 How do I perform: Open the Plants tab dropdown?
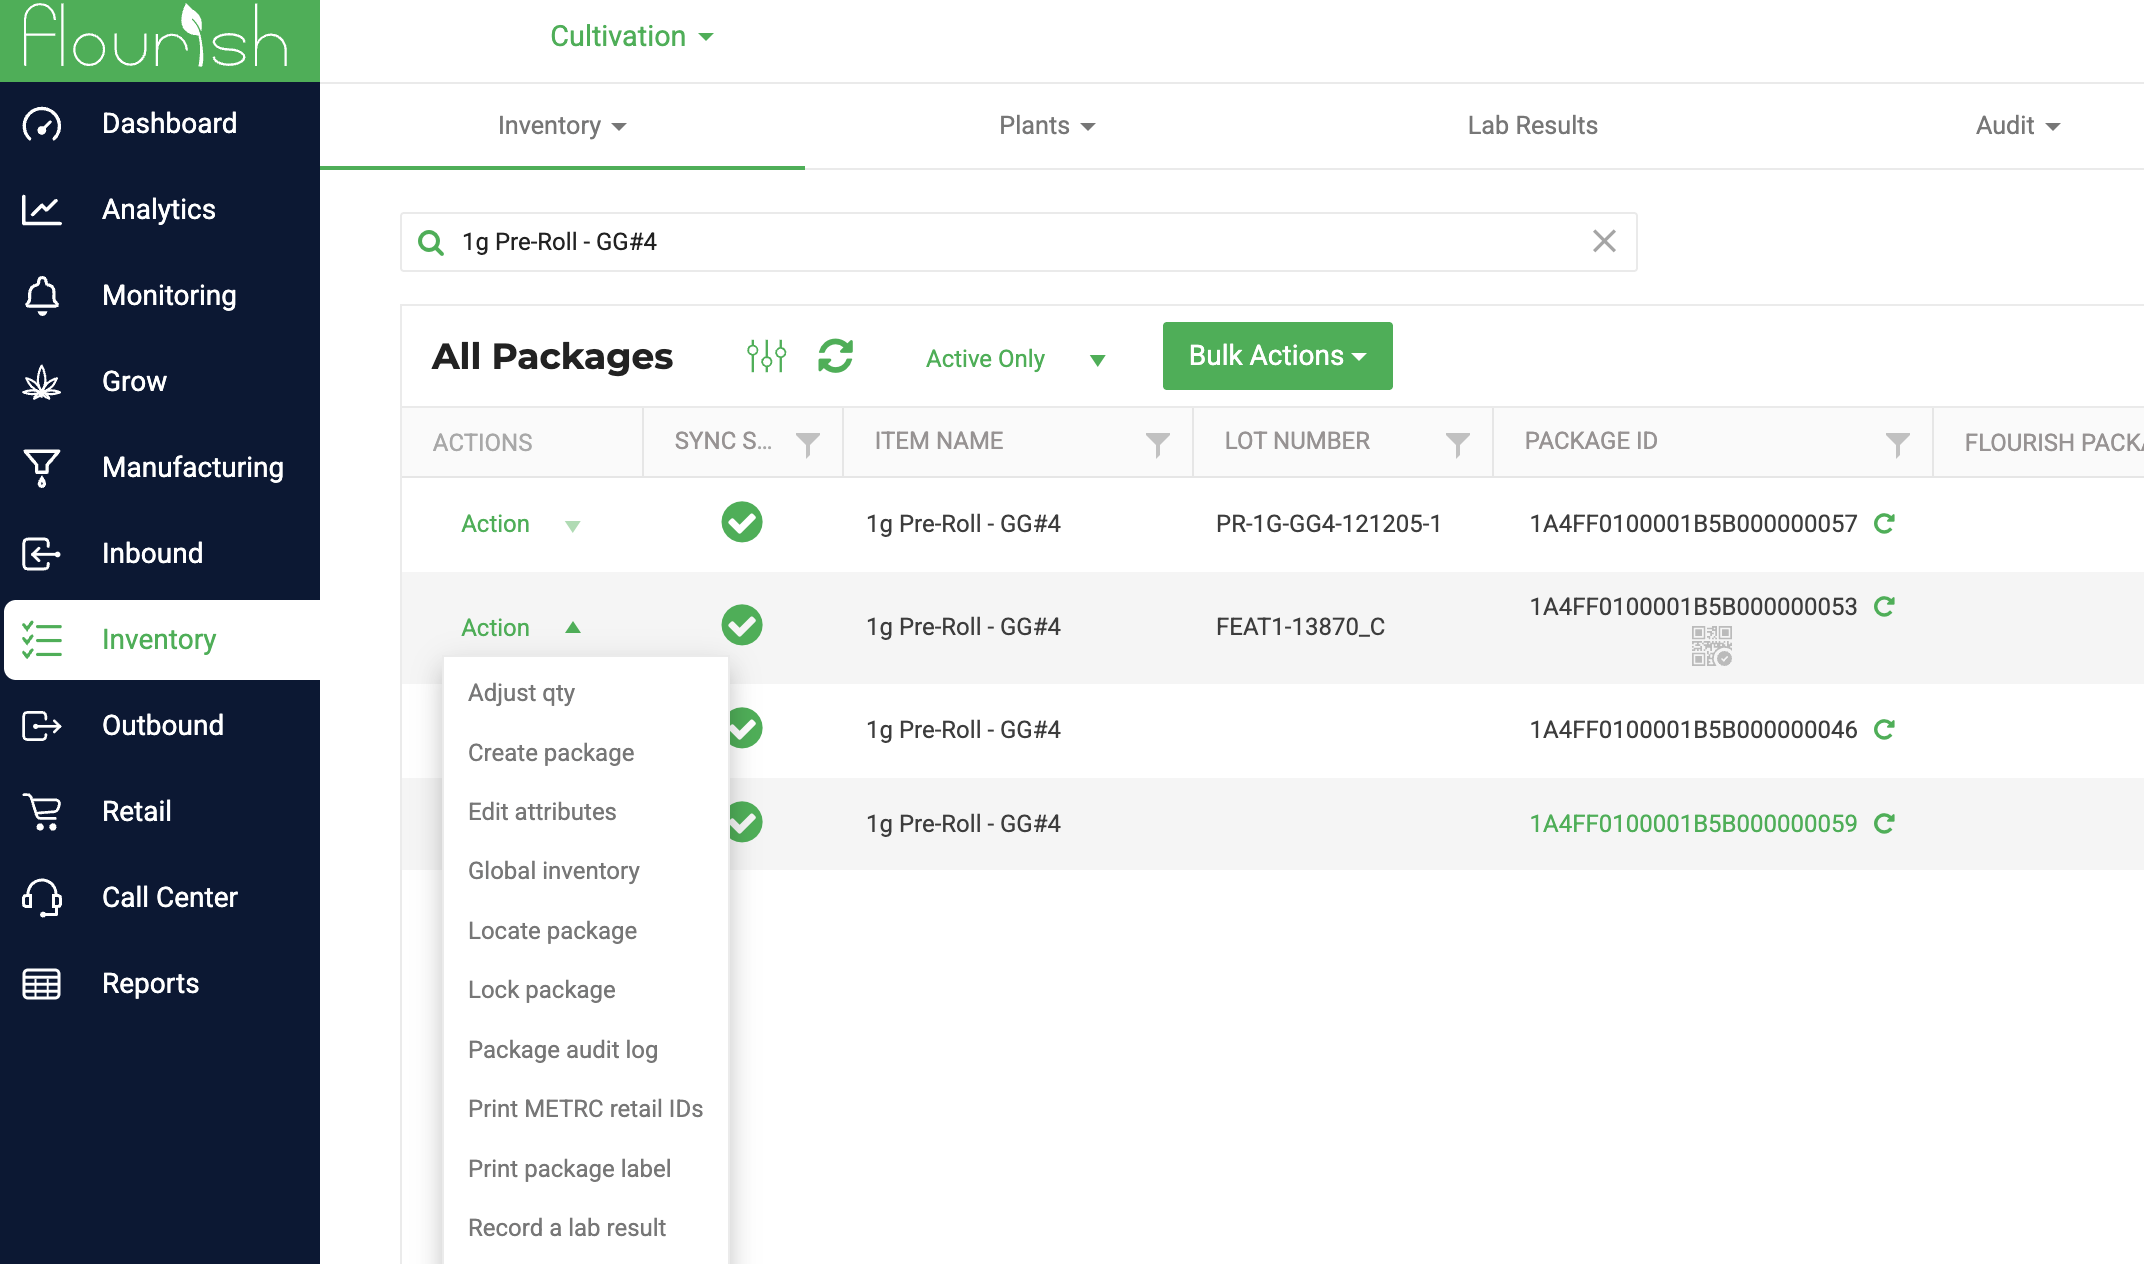pyautogui.click(x=1046, y=125)
